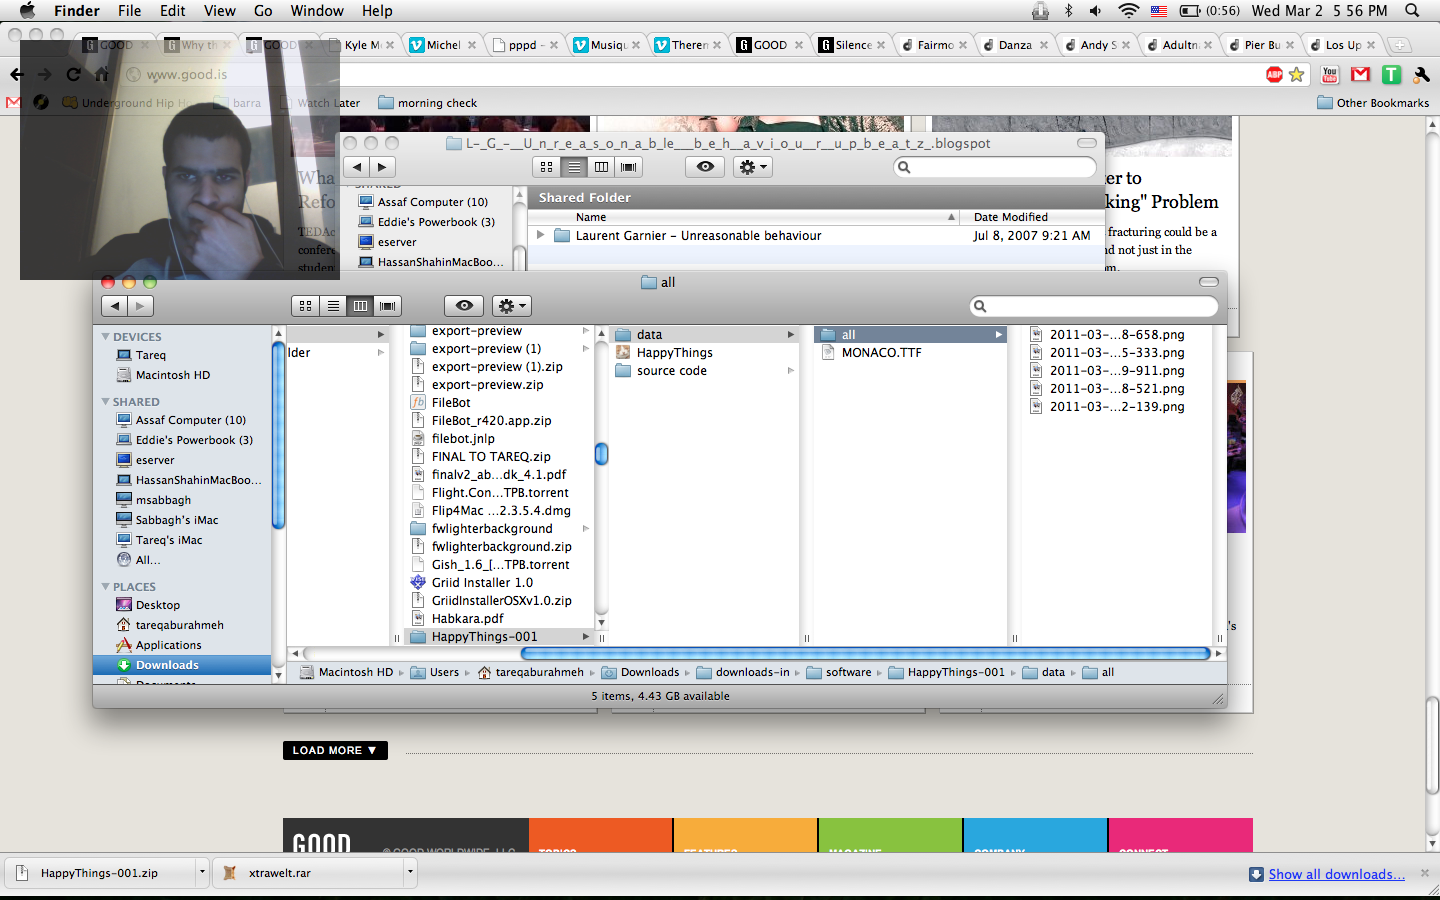Open Action gear menu in "all" window
The image size is (1440, 900).
click(x=510, y=306)
